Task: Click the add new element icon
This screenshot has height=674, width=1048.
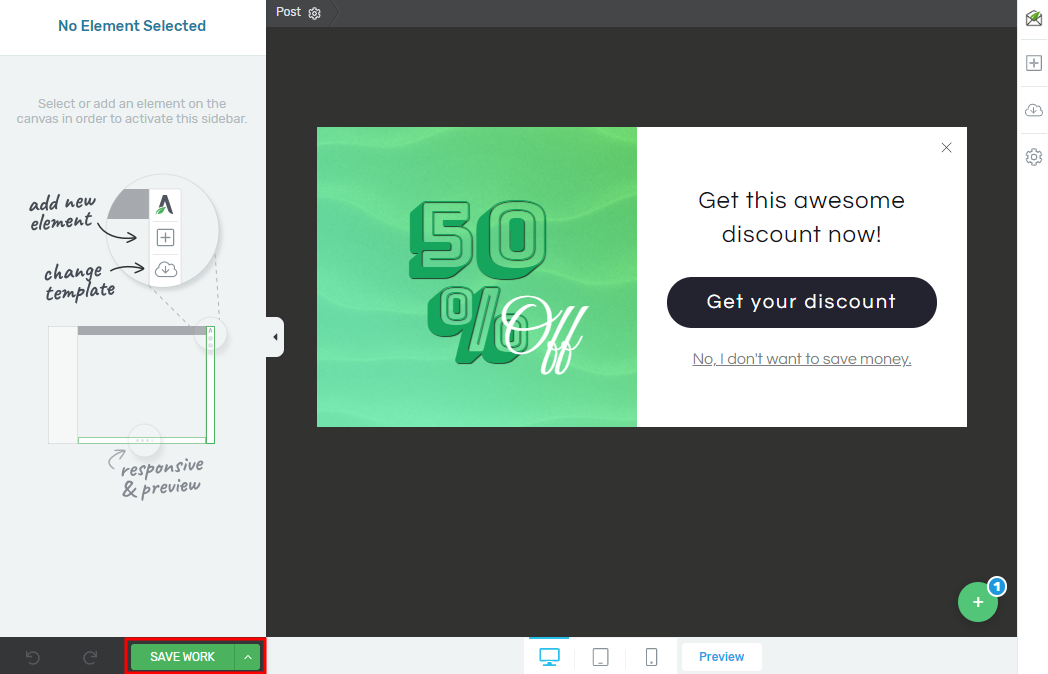Action: pyautogui.click(x=1033, y=62)
